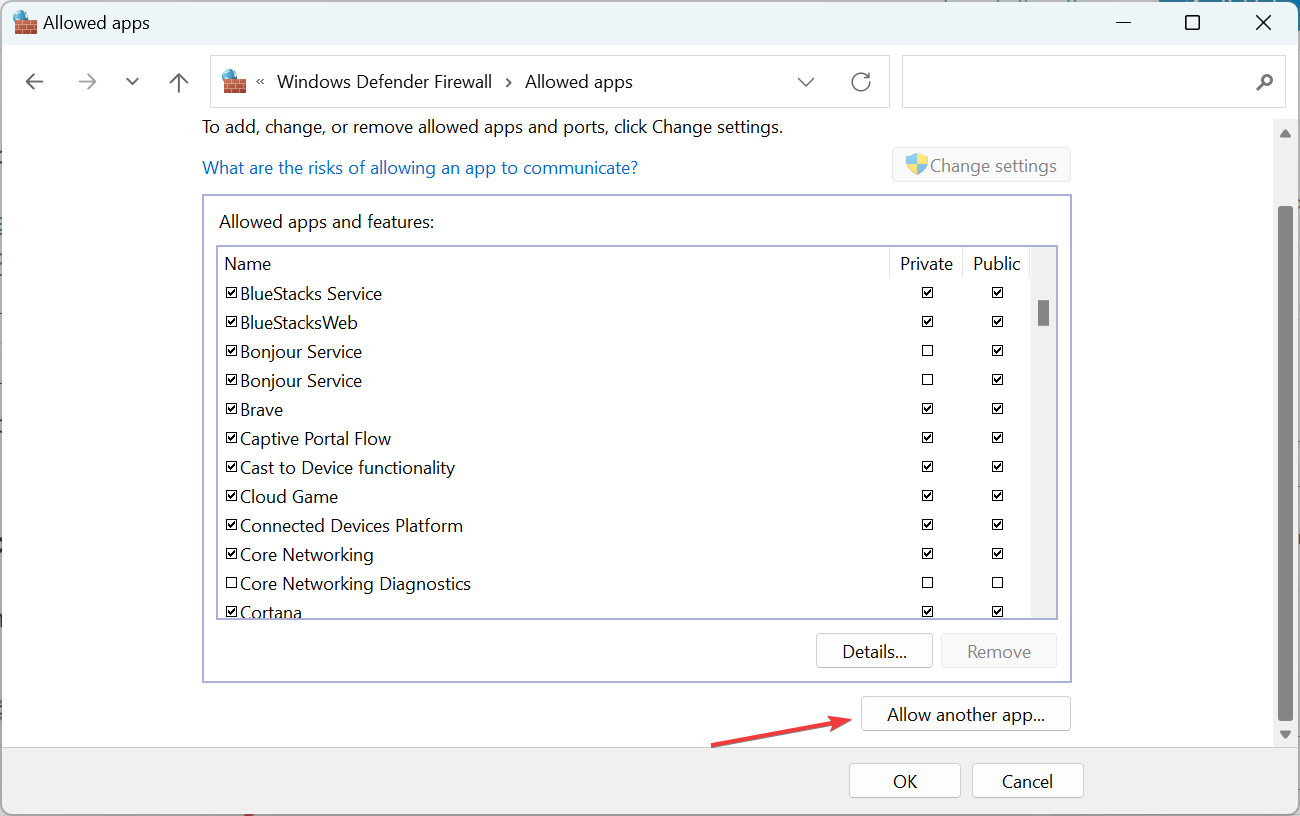Open risks of allowing an app link

pyautogui.click(x=420, y=167)
